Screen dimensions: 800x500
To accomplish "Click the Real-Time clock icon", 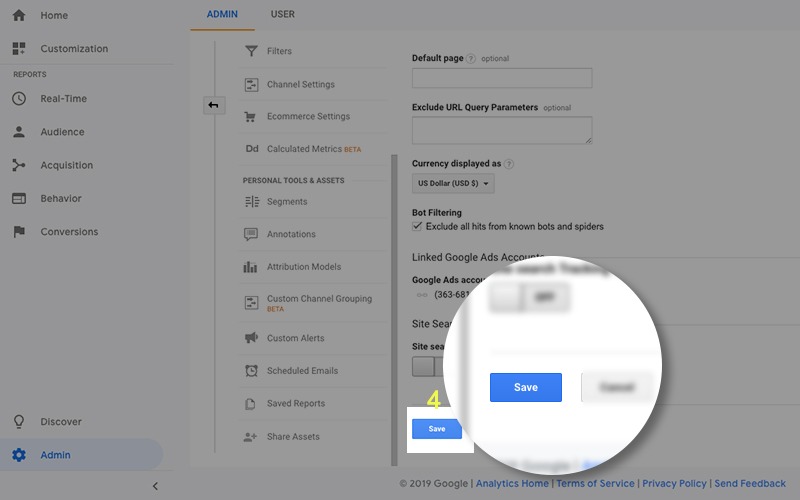I will pos(19,99).
